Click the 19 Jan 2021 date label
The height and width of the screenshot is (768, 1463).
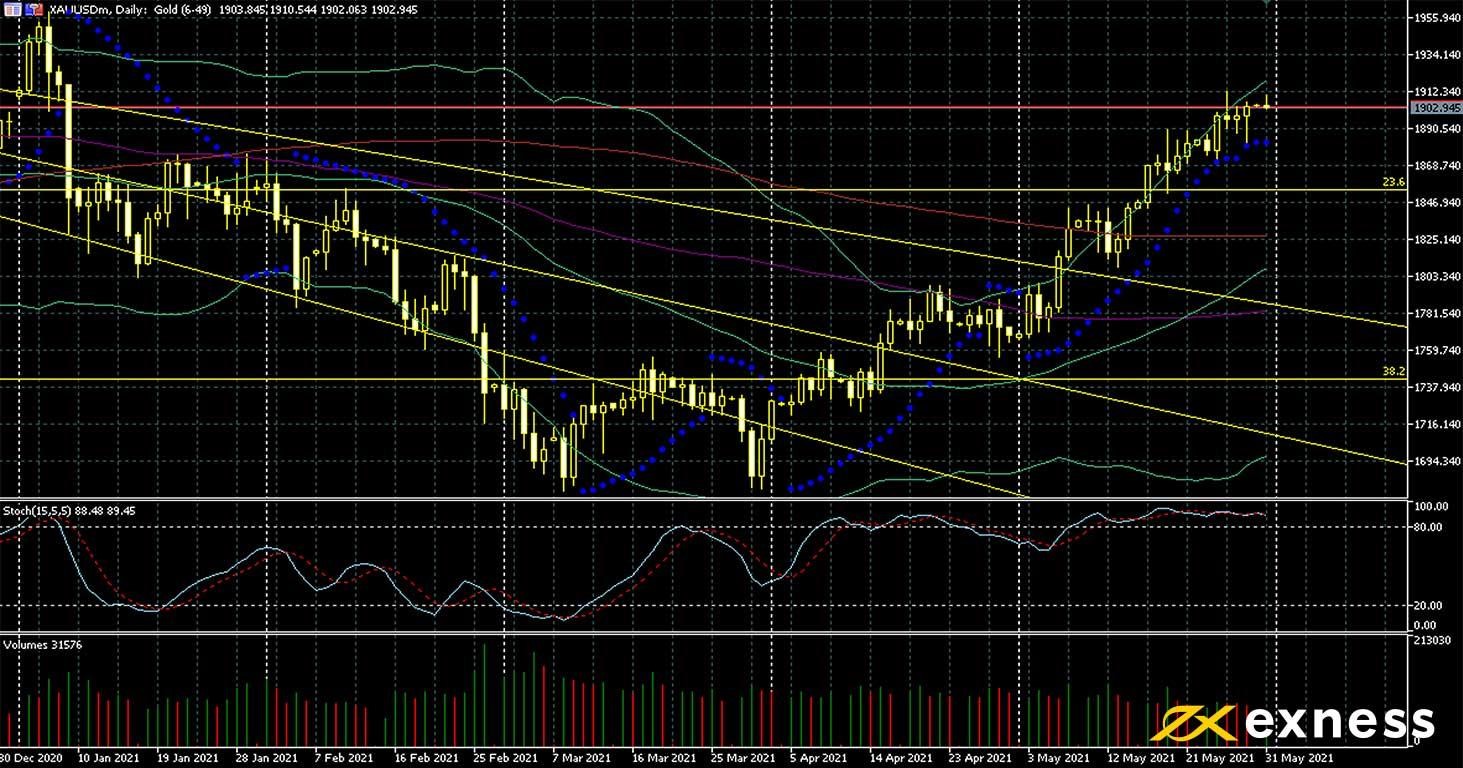(190, 759)
